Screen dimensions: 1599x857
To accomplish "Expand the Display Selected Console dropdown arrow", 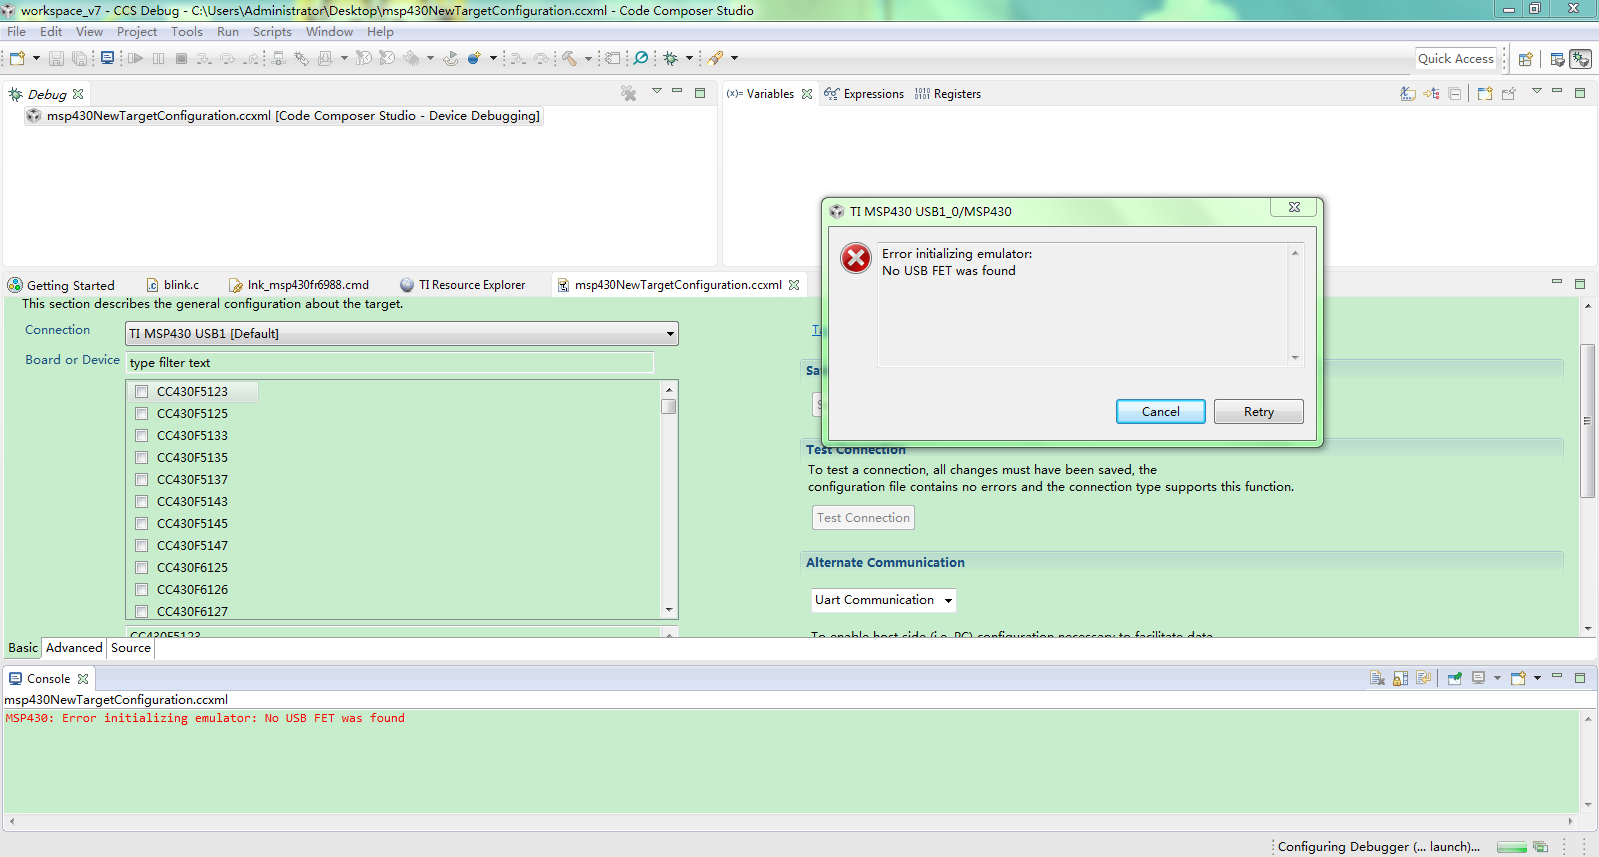I will (1497, 678).
